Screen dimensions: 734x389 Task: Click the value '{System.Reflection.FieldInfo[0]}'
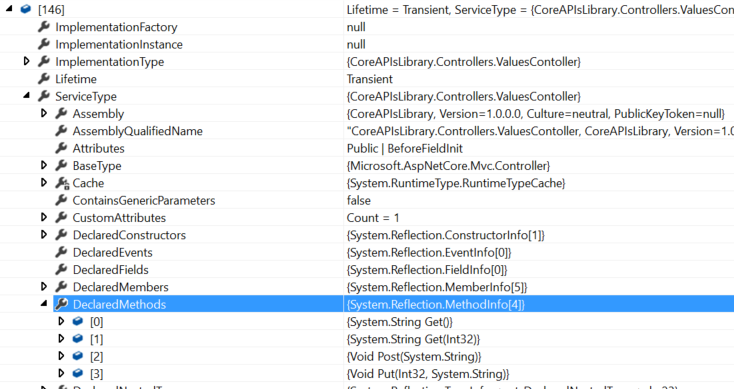pos(427,270)
